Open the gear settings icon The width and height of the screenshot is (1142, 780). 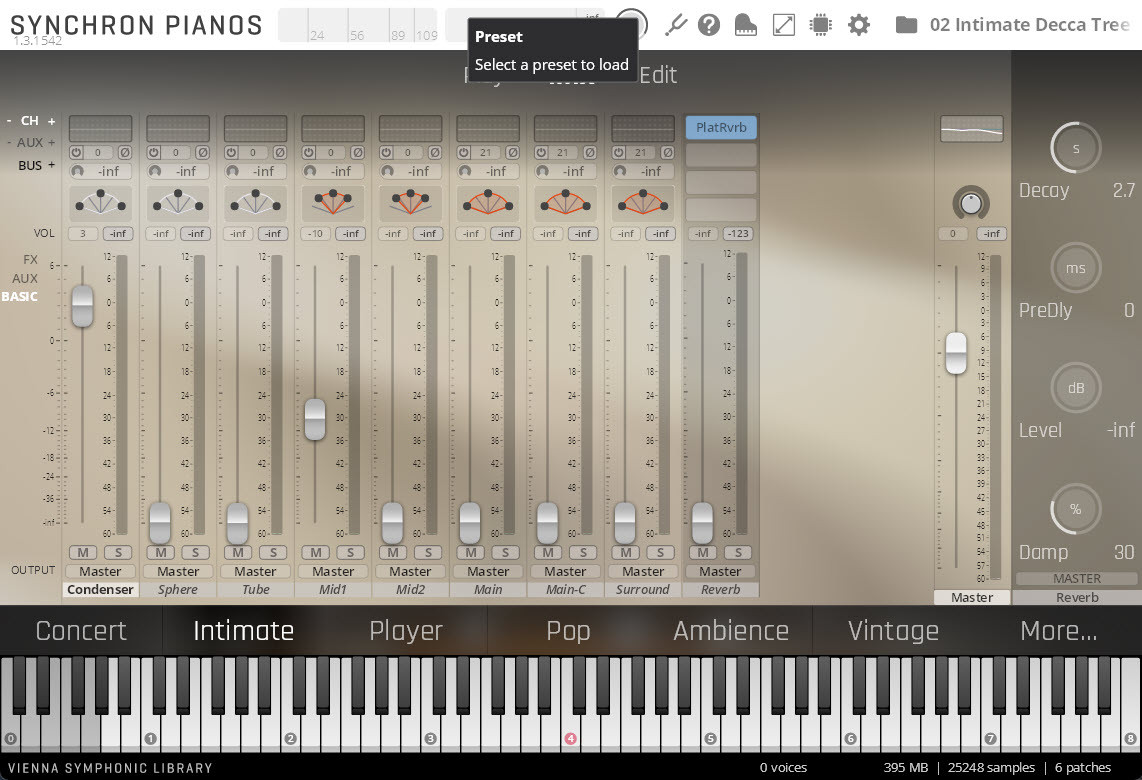pos(859,25)
